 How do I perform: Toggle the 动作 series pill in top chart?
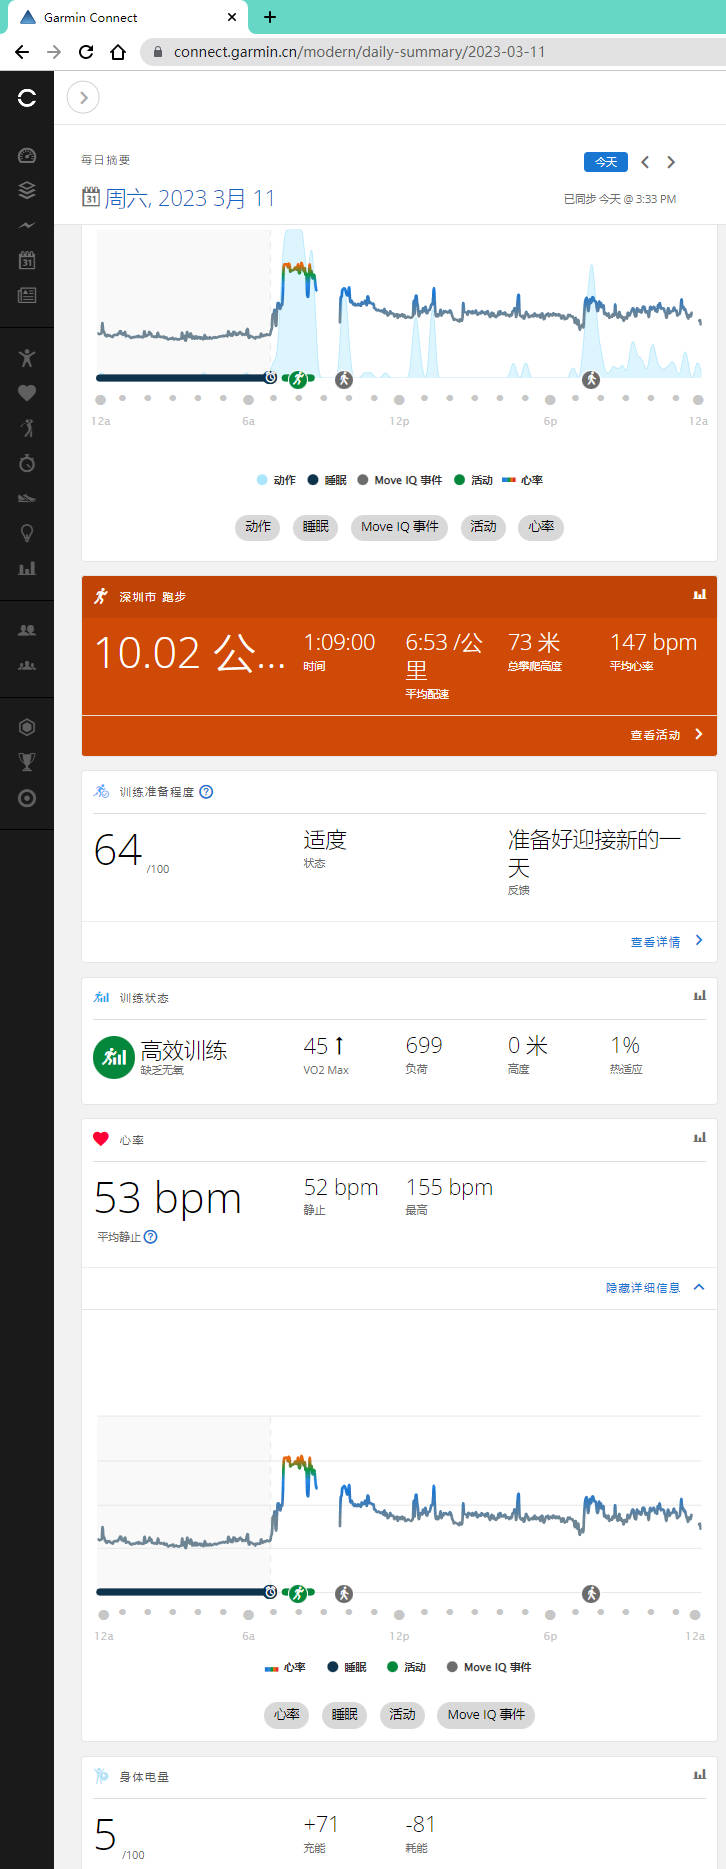[x=258, y=527]
